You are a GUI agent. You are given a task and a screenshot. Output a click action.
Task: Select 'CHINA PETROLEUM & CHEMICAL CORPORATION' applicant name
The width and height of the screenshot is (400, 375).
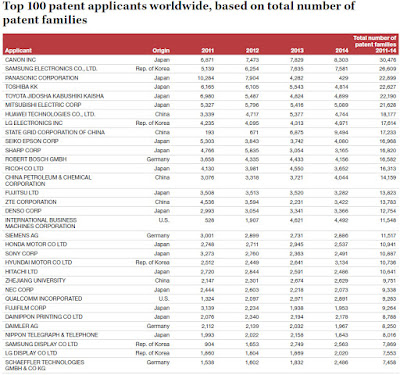(48, 180)
